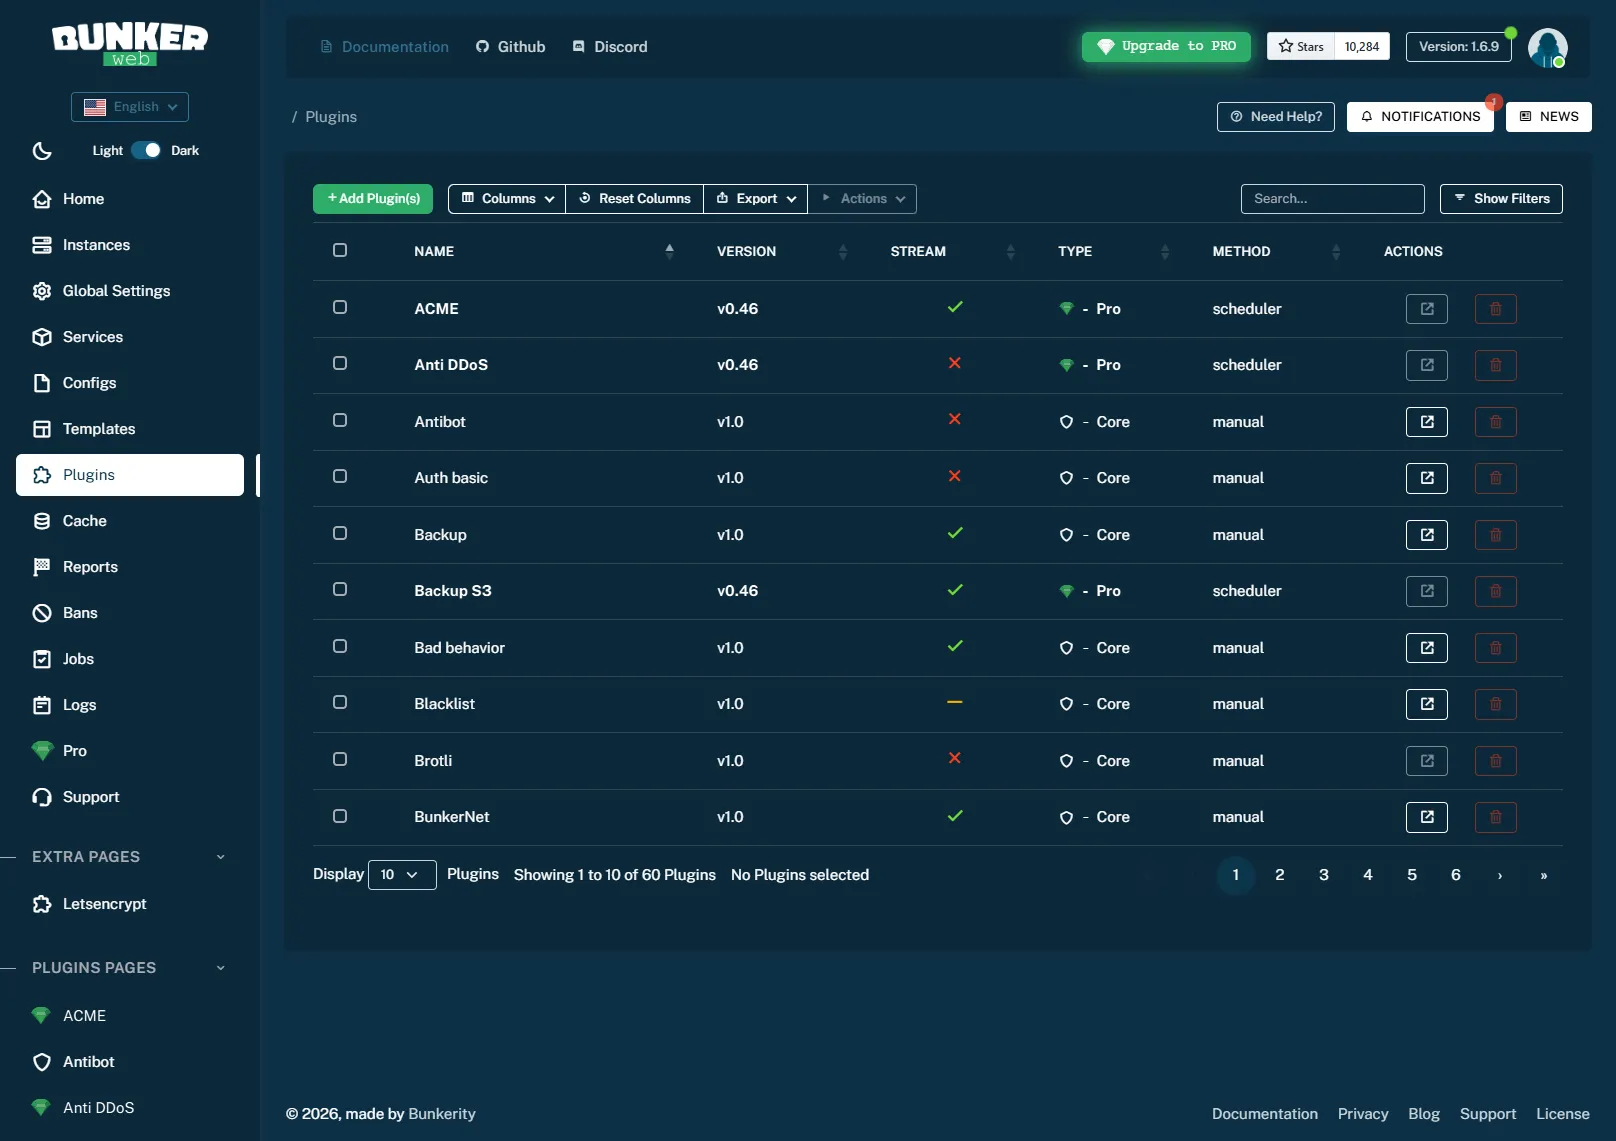
Task: Open Discord from the header
Action: point(609,46)
